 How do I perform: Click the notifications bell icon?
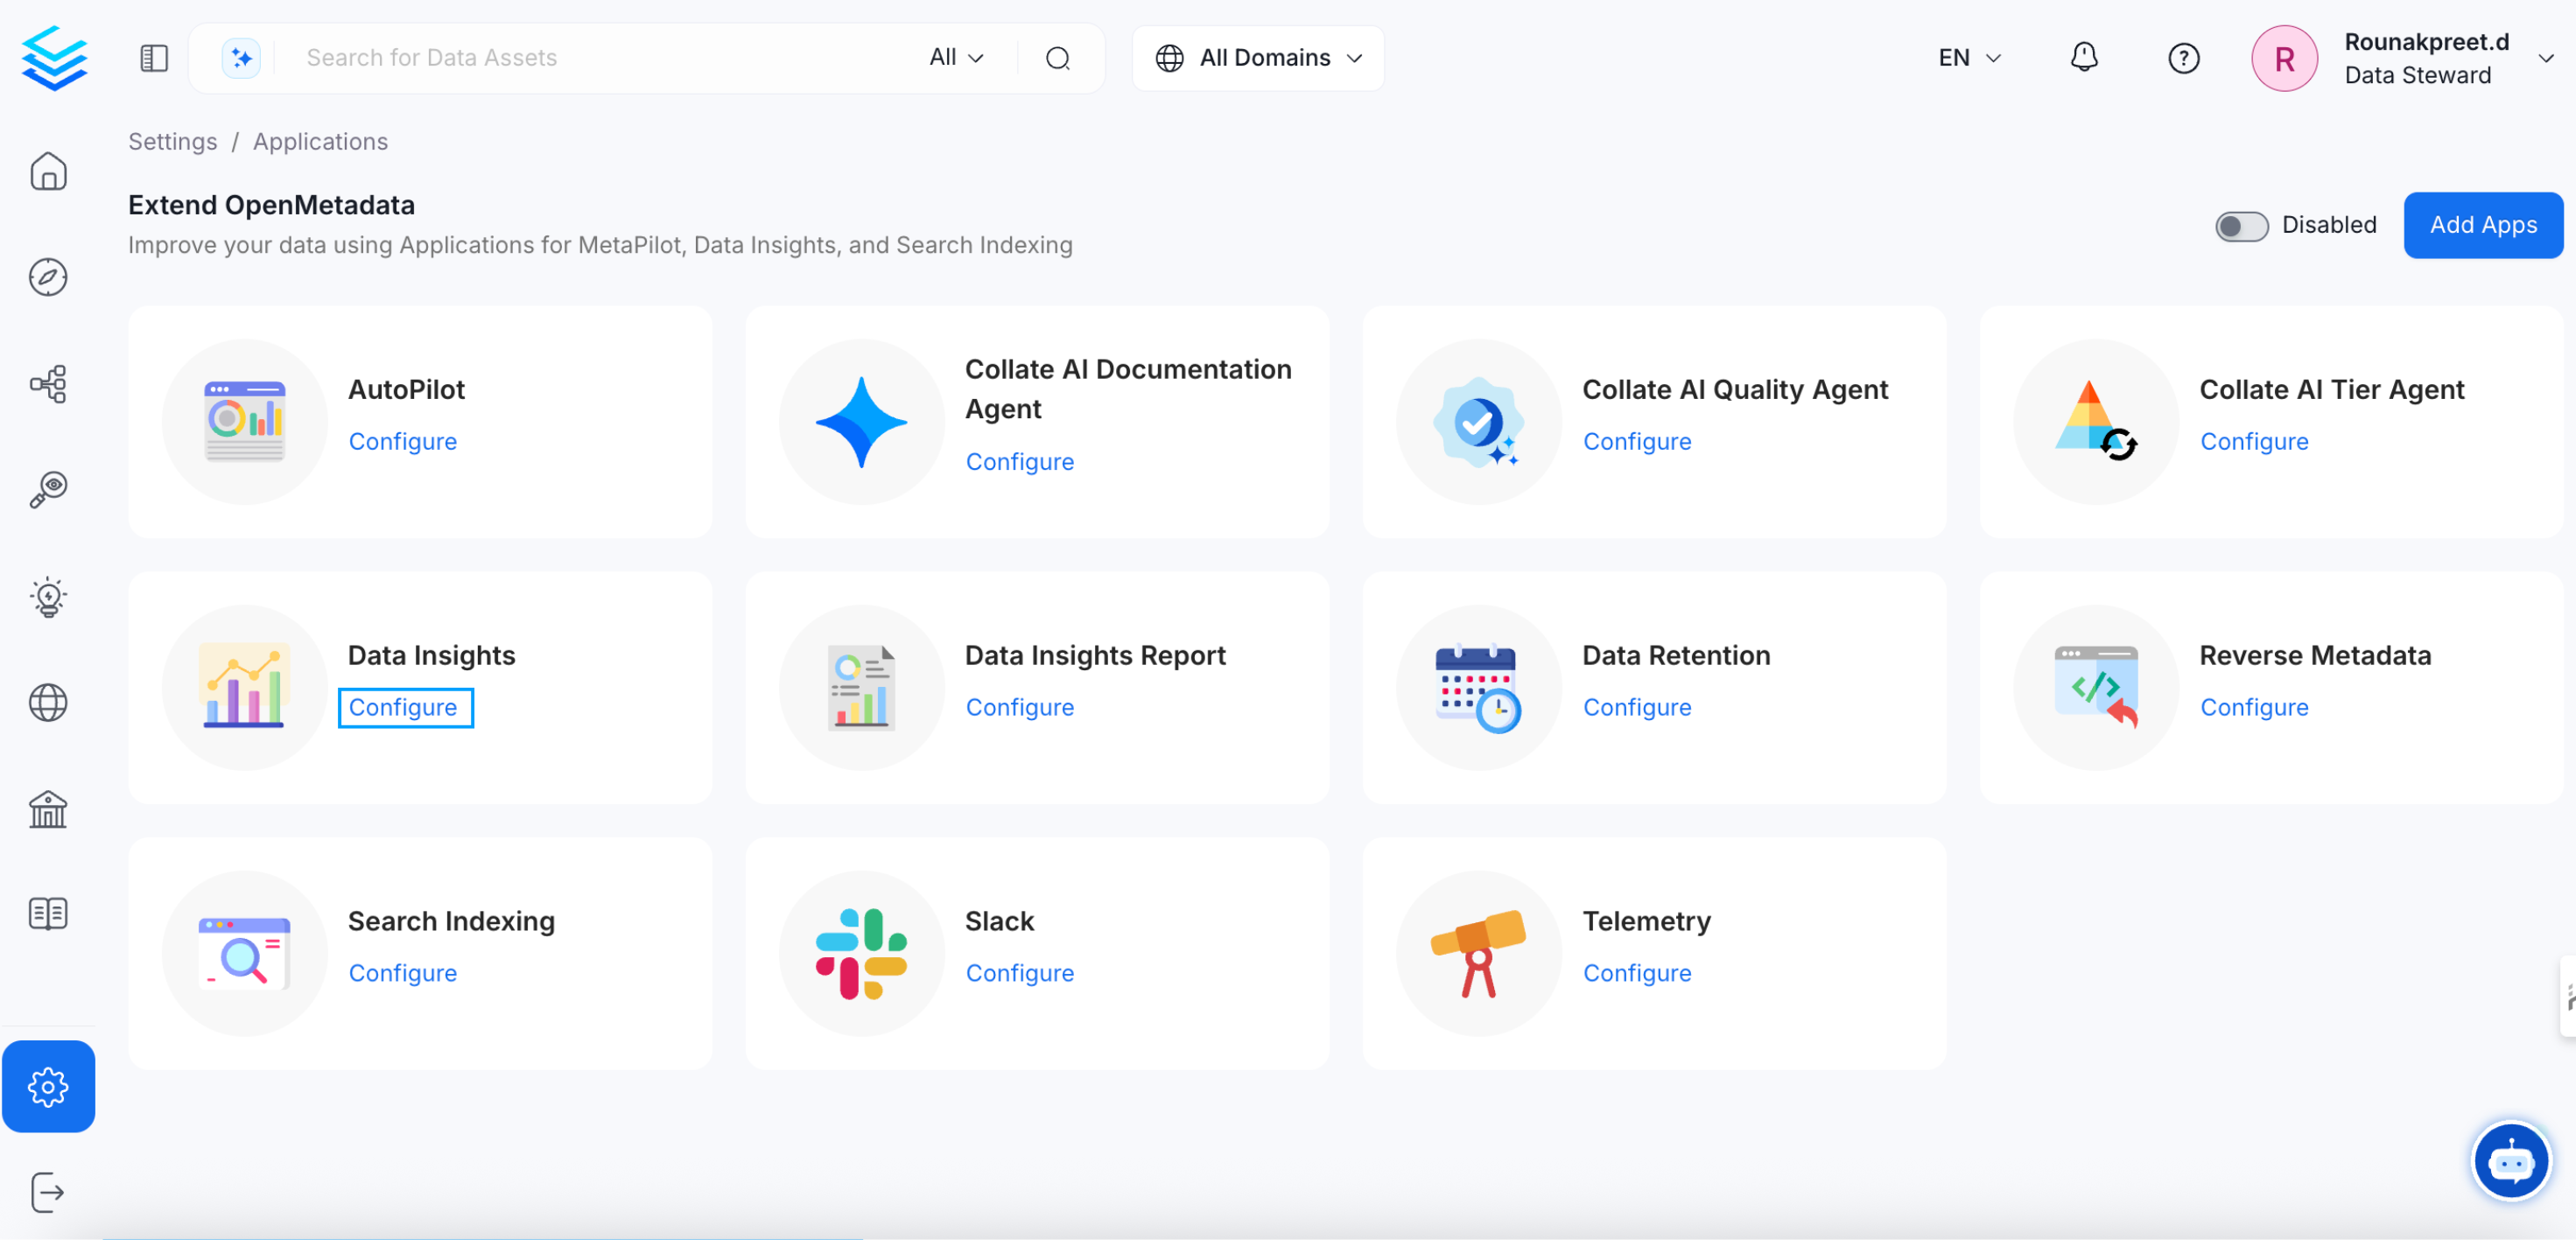(2084, 57)
